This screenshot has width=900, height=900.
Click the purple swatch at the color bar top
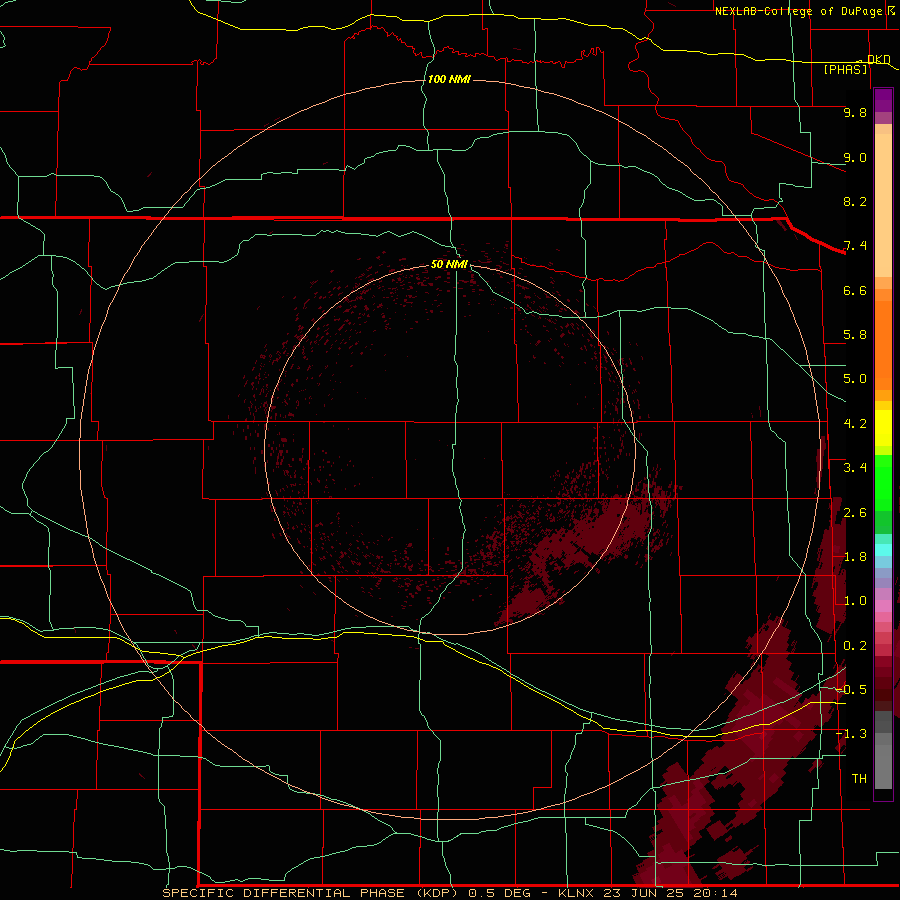(883, 100)
